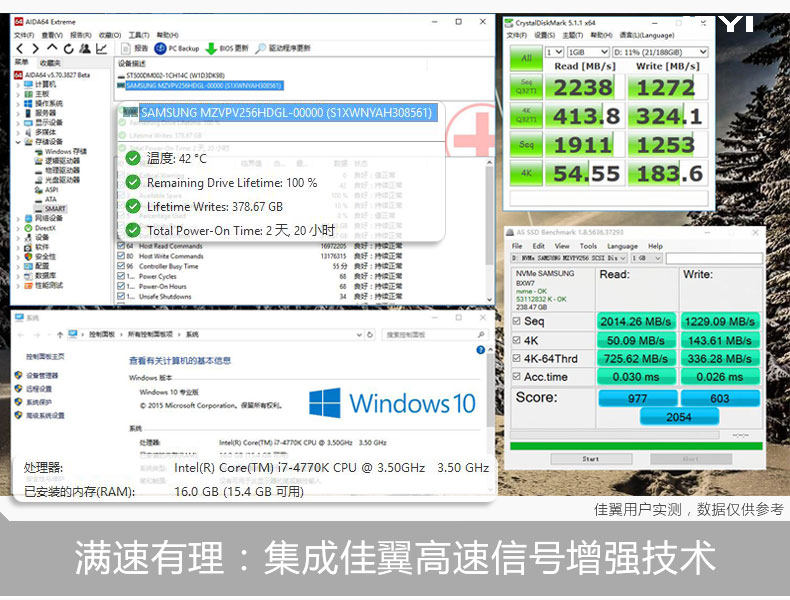790x600 pixels.
Task: Open the CrystalDiskMark 1GiB size dropdown
Action: coord(588,52)
